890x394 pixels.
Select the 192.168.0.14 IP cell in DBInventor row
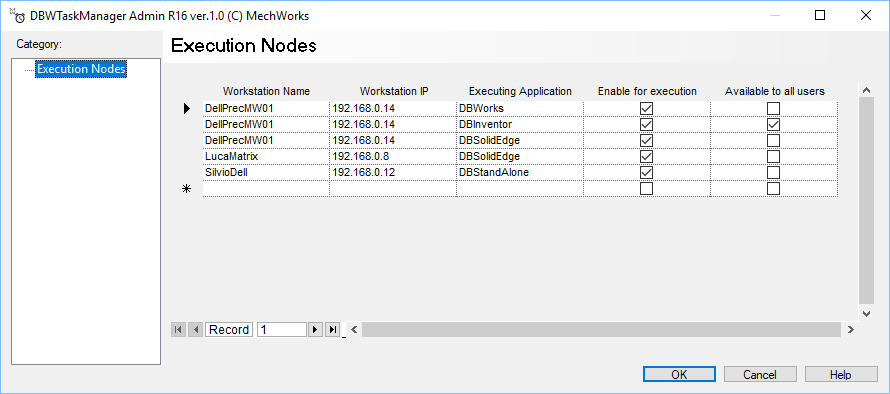pos(393,124)
